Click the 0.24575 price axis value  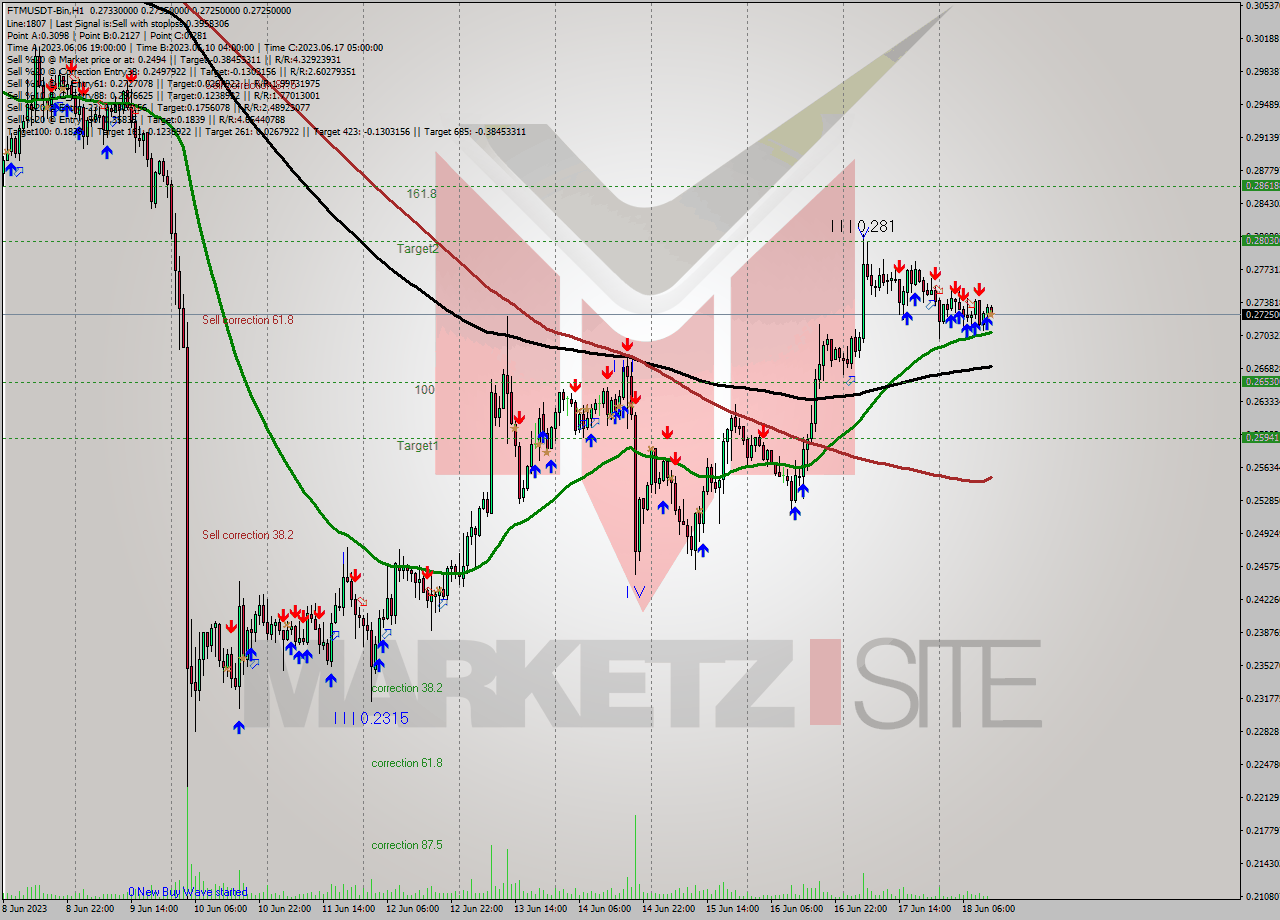(1262, 567)
